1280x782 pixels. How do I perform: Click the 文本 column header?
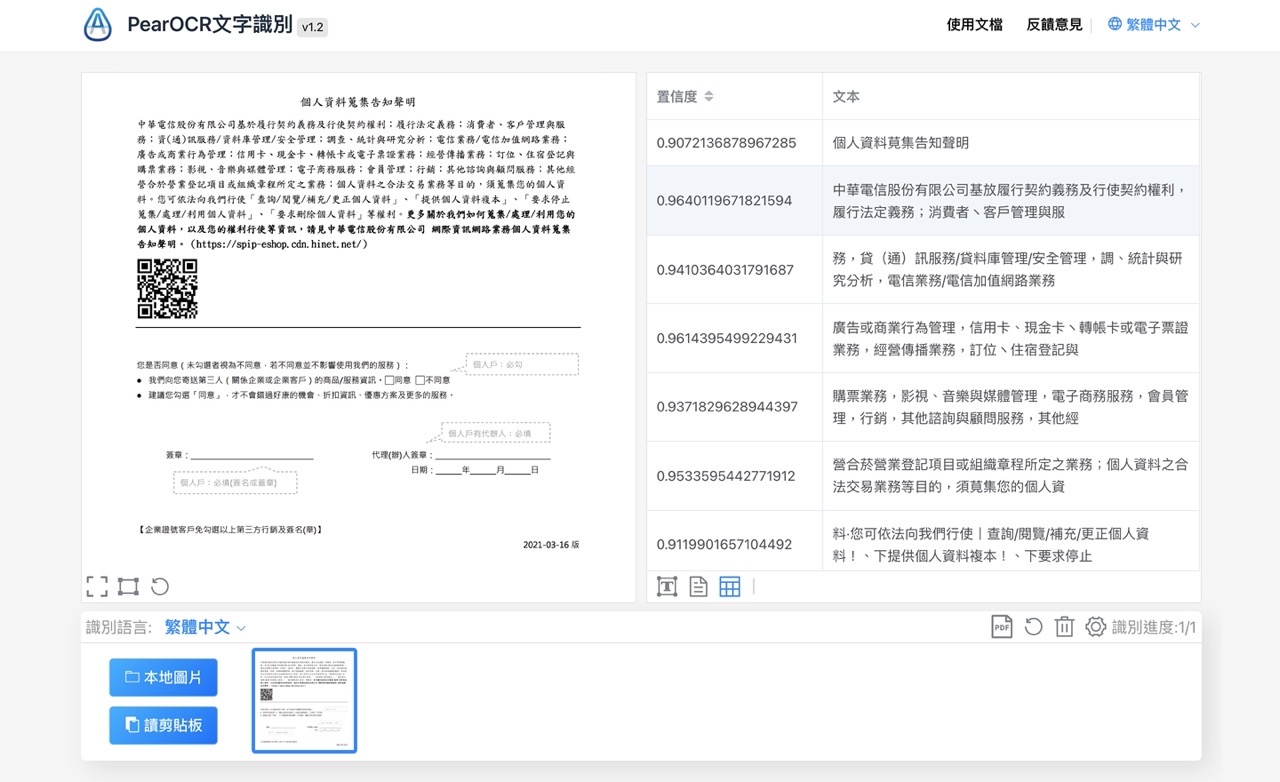1011,97
